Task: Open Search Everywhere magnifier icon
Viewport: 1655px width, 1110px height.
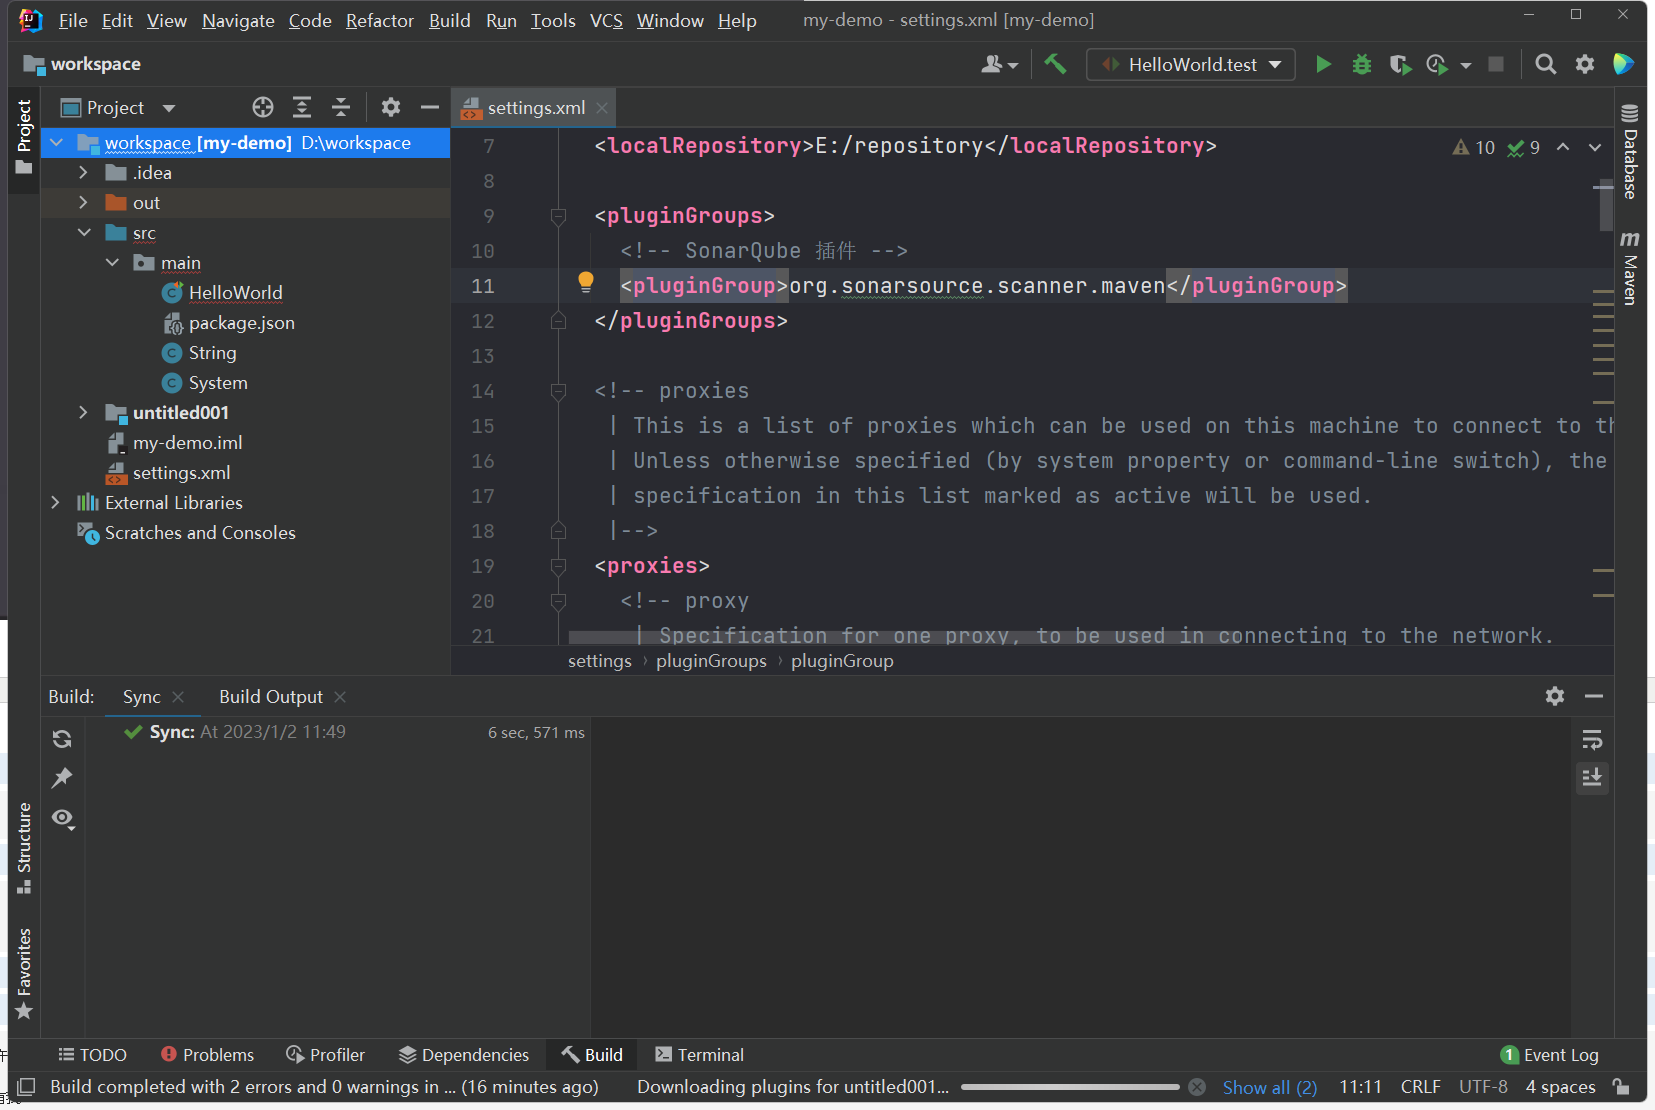Action: pyautogui.click(x=1545, y=65)
